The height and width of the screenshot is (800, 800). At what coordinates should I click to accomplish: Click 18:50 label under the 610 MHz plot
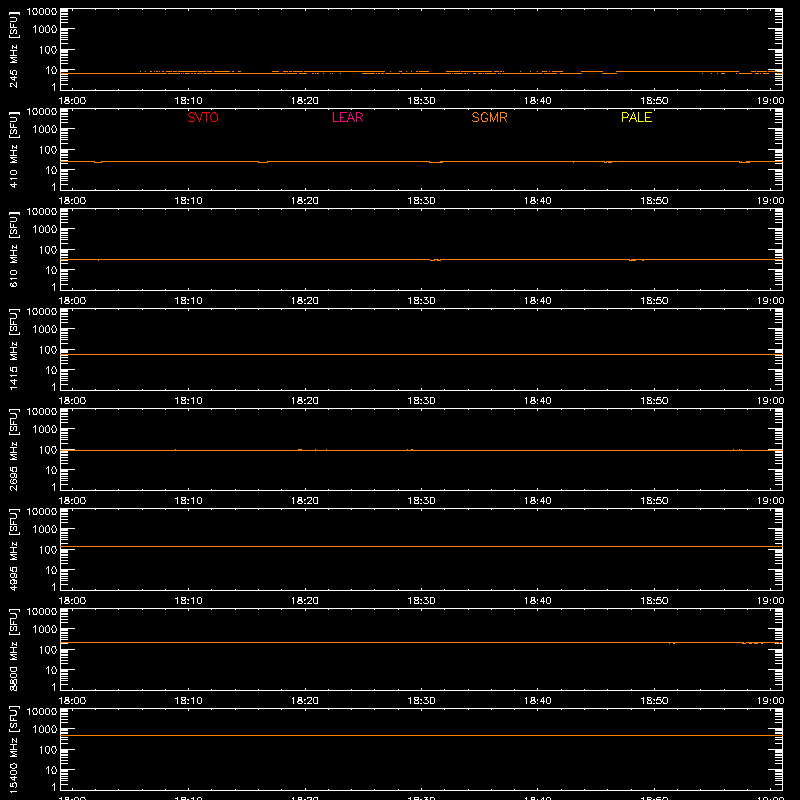(654, 301)
